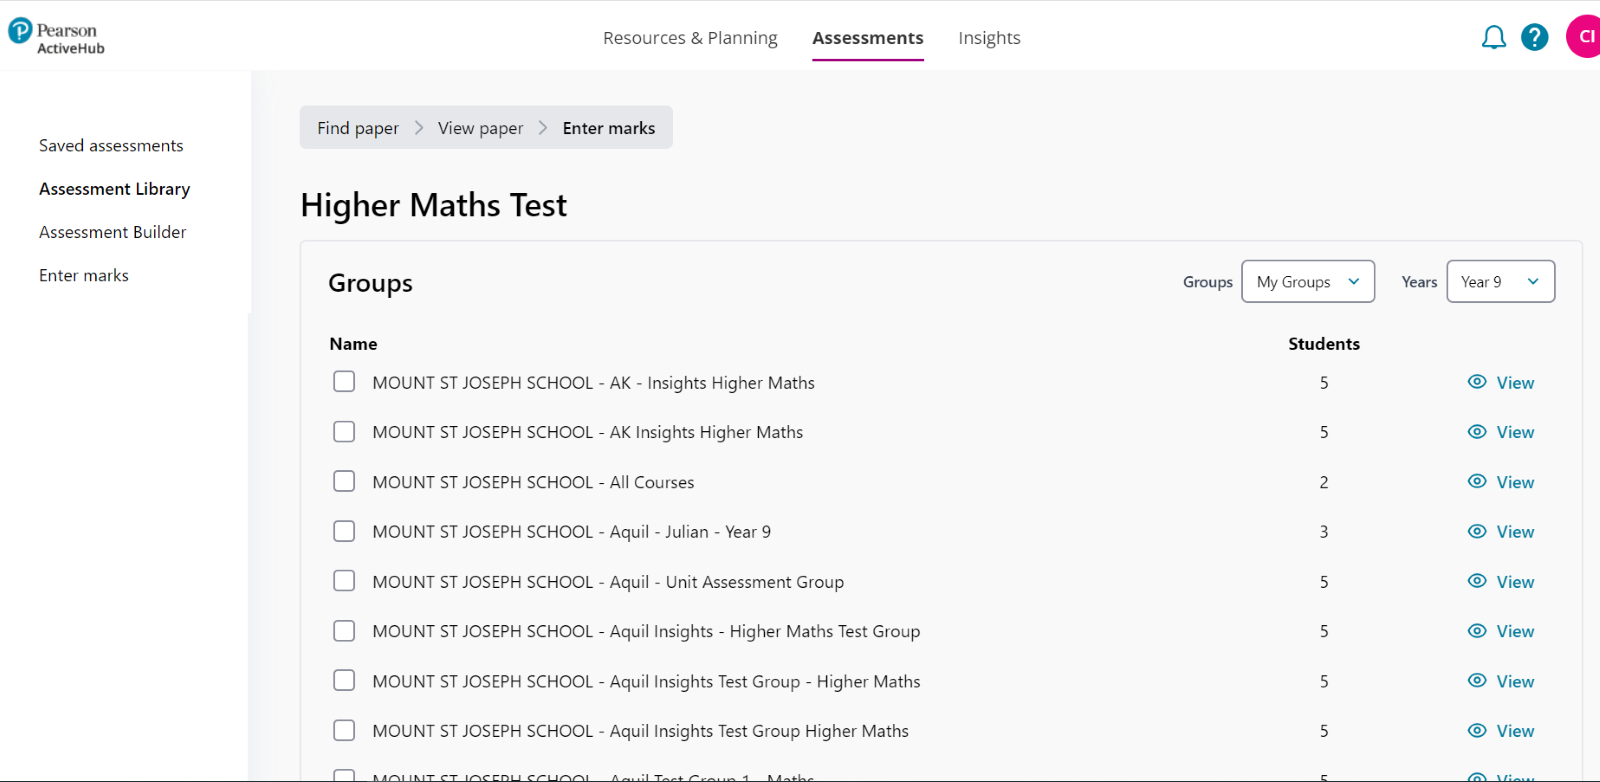Tick Aquil Insights Test Group Higher Maths checkbox
The height and width of the screenshot is (782, 1600).
344,730
